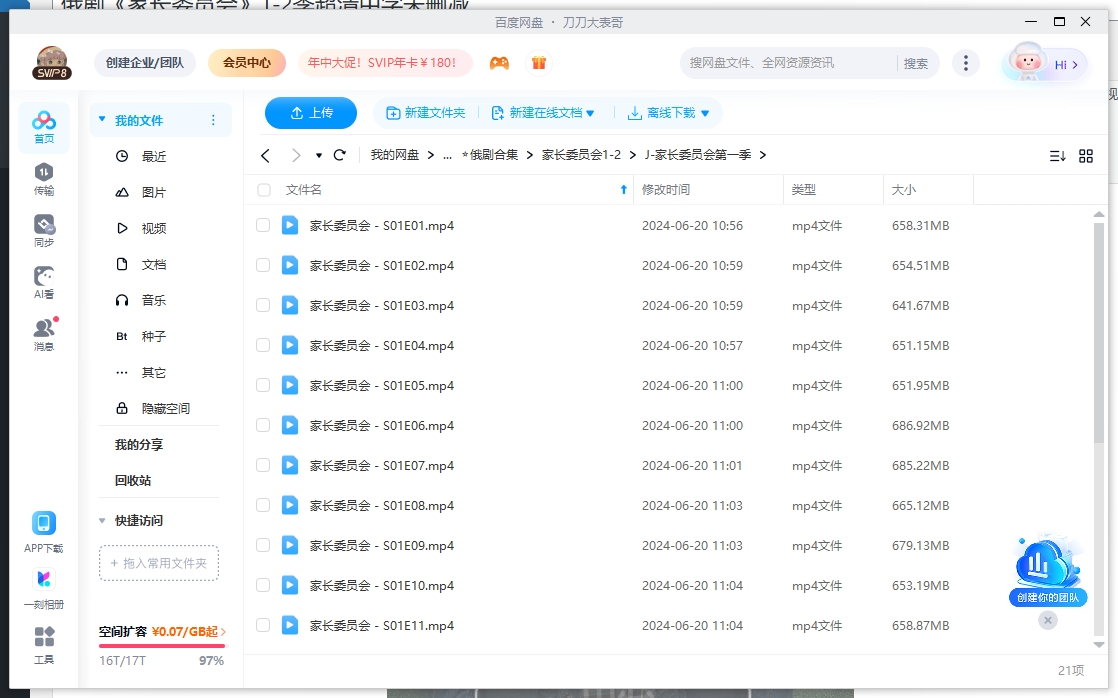Click the 上传 upload button
Viewport: 1118px width, 698px height.
pos(310,113)
